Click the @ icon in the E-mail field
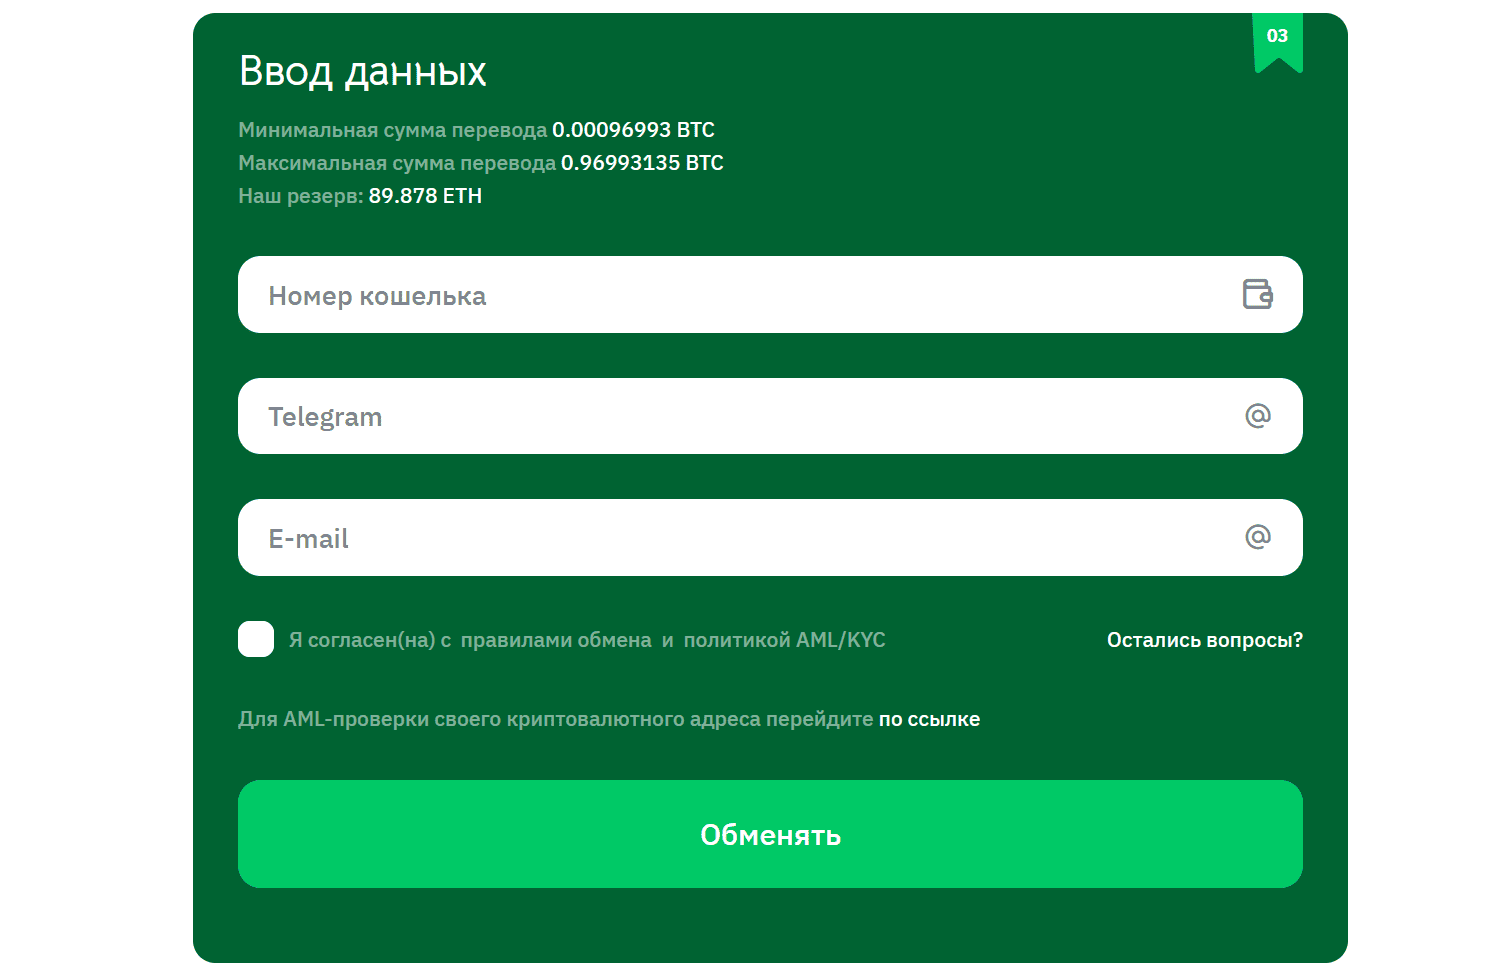The width and height of the screenshot is (1485, 975). tap(1258, 537)
